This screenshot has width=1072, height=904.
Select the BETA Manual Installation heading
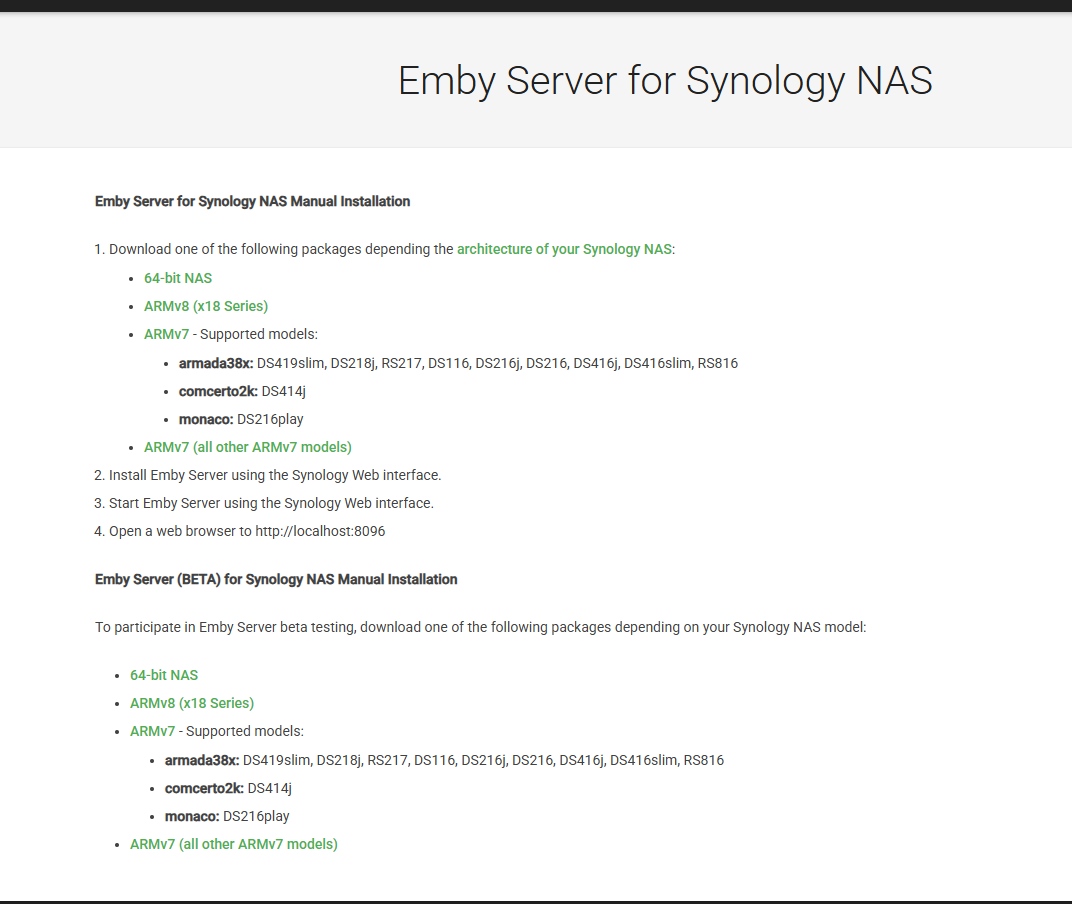276,579
